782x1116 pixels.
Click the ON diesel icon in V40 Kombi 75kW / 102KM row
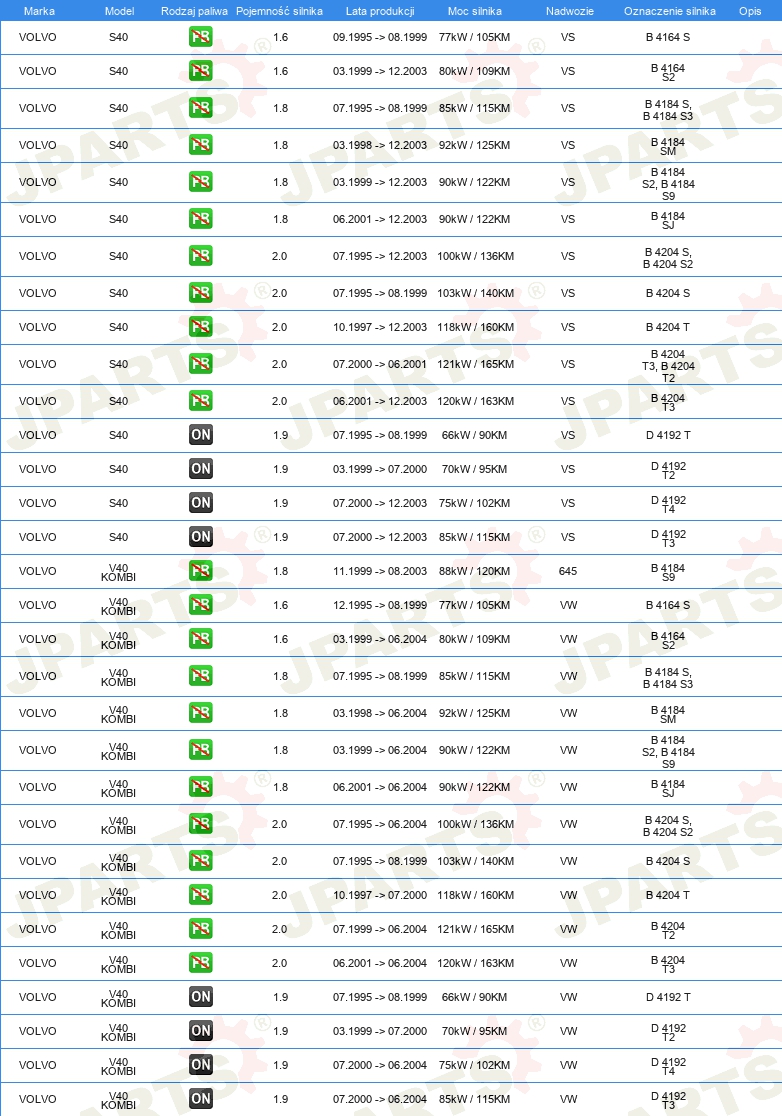(x=201, y=1065)
